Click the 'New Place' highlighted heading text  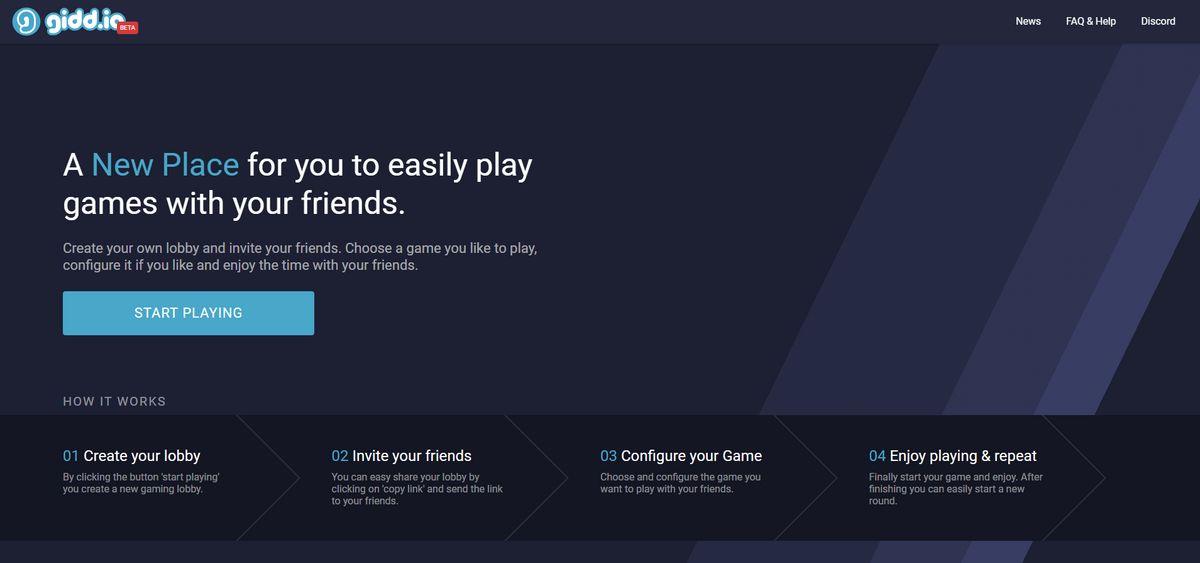(x=165, y=165)
